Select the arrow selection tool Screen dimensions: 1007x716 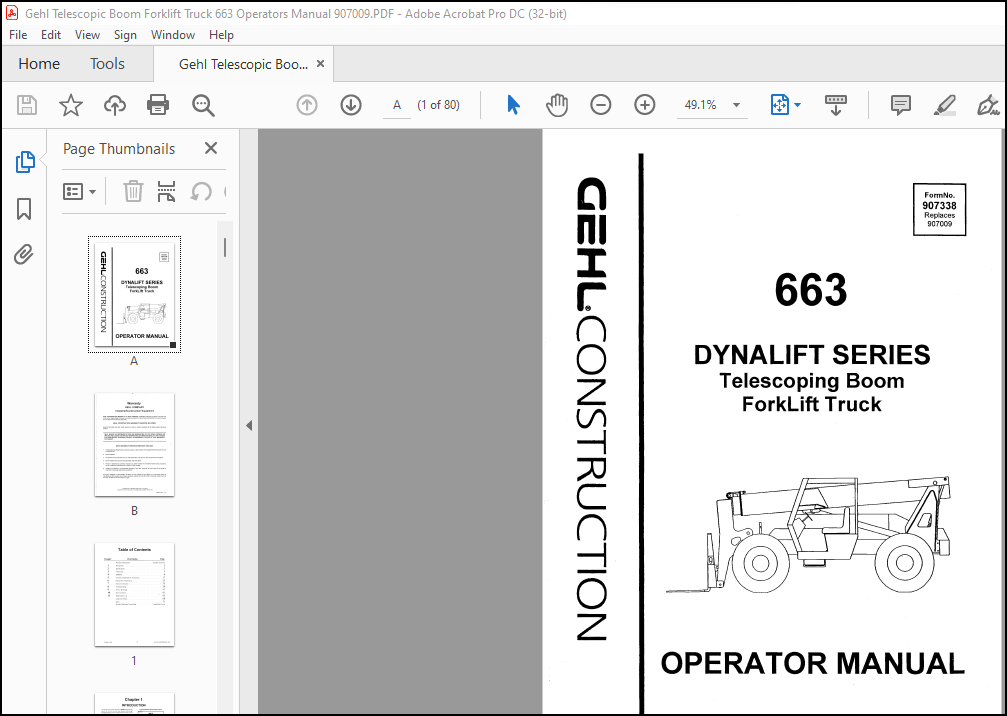coord(513,105)
